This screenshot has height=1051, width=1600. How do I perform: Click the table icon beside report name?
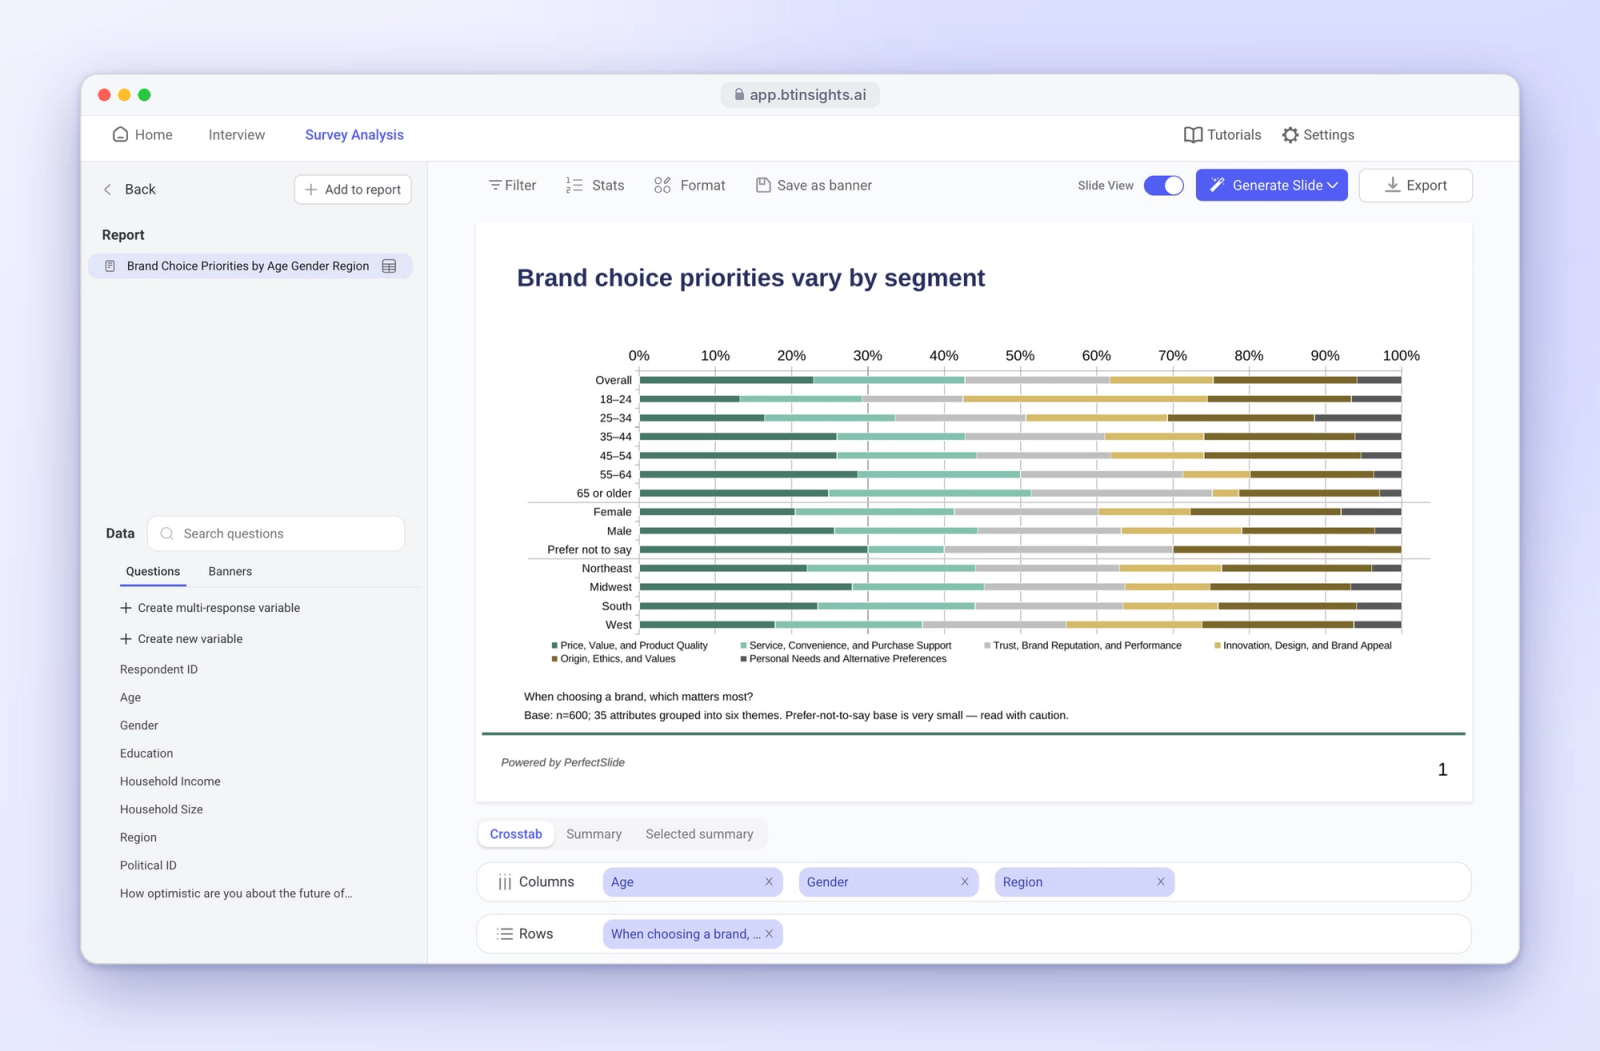click(x=389, y=266)
